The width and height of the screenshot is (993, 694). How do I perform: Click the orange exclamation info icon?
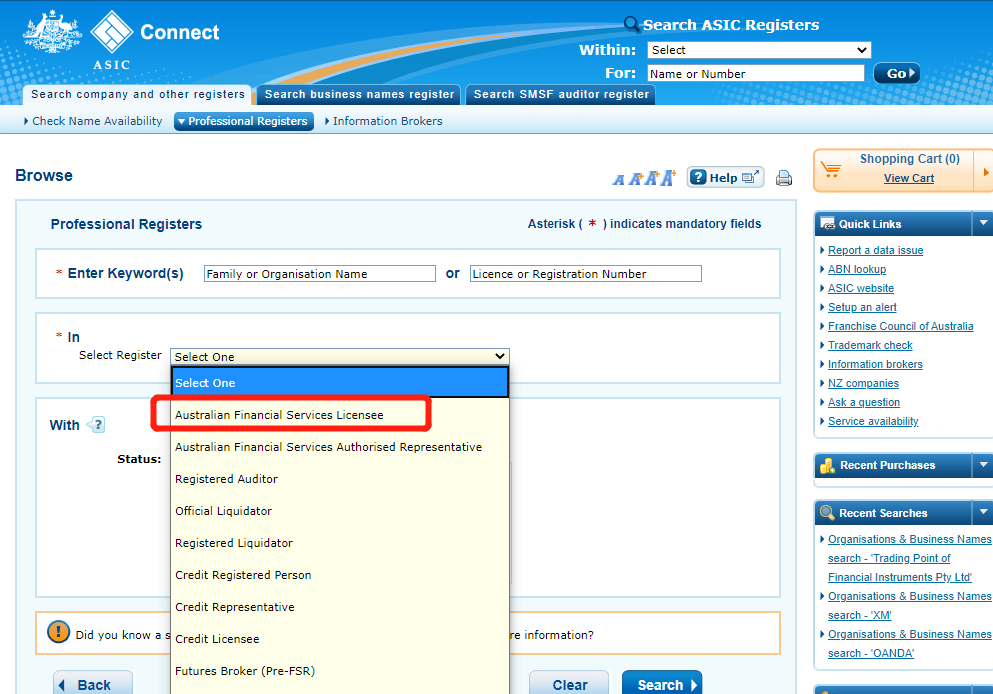(58, 631)
